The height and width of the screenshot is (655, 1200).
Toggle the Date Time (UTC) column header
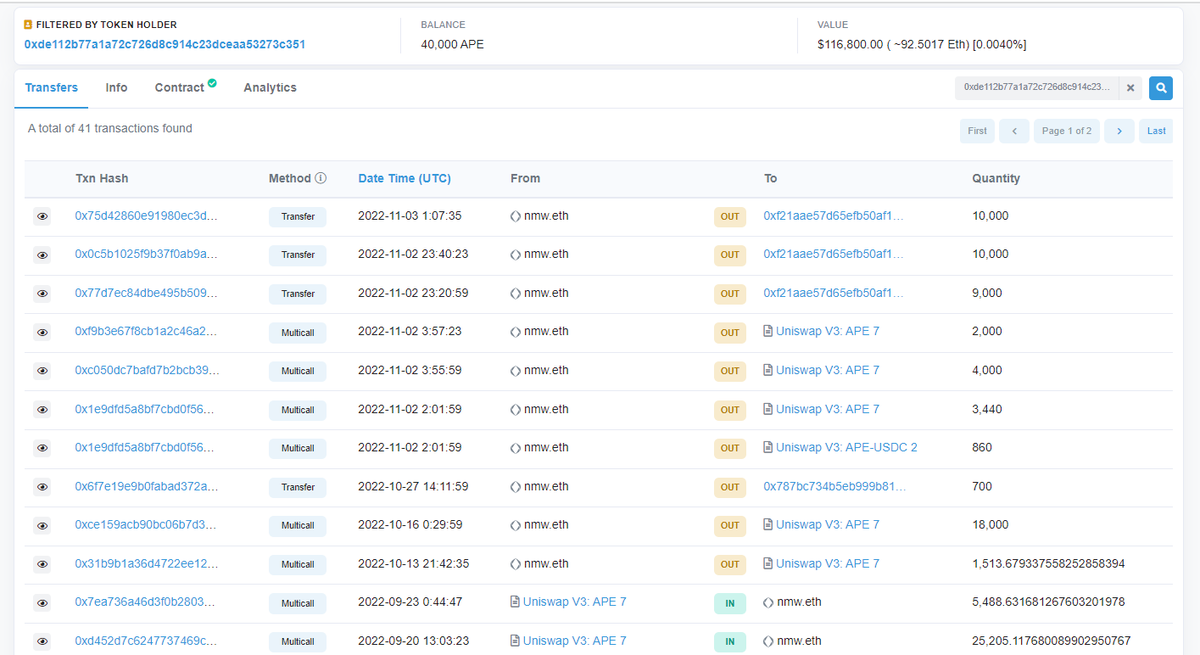(404, 179)
